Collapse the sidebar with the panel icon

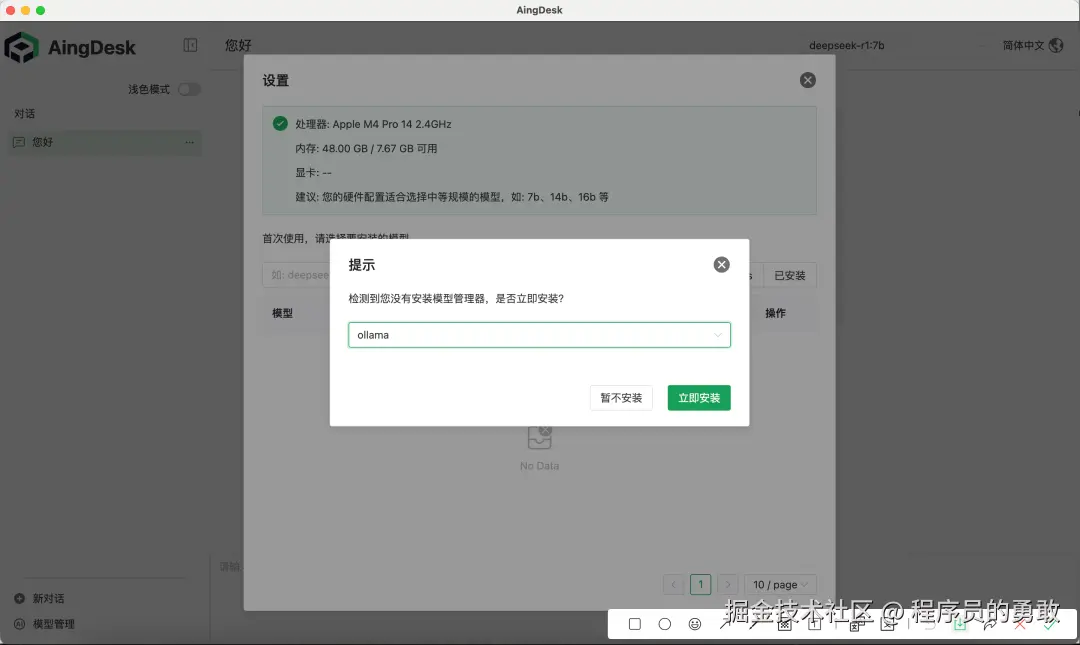click(x=190, y=45)
